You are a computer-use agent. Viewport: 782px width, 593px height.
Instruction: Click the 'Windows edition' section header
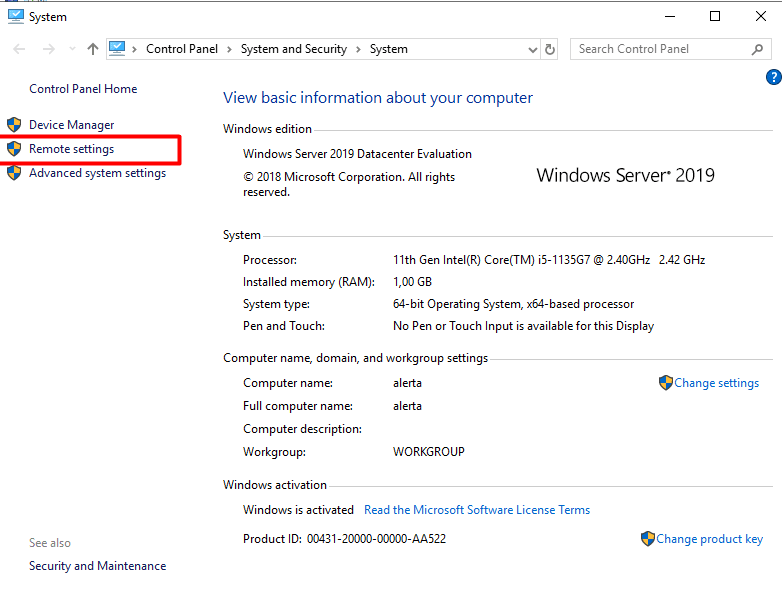[x=267, y=129]
